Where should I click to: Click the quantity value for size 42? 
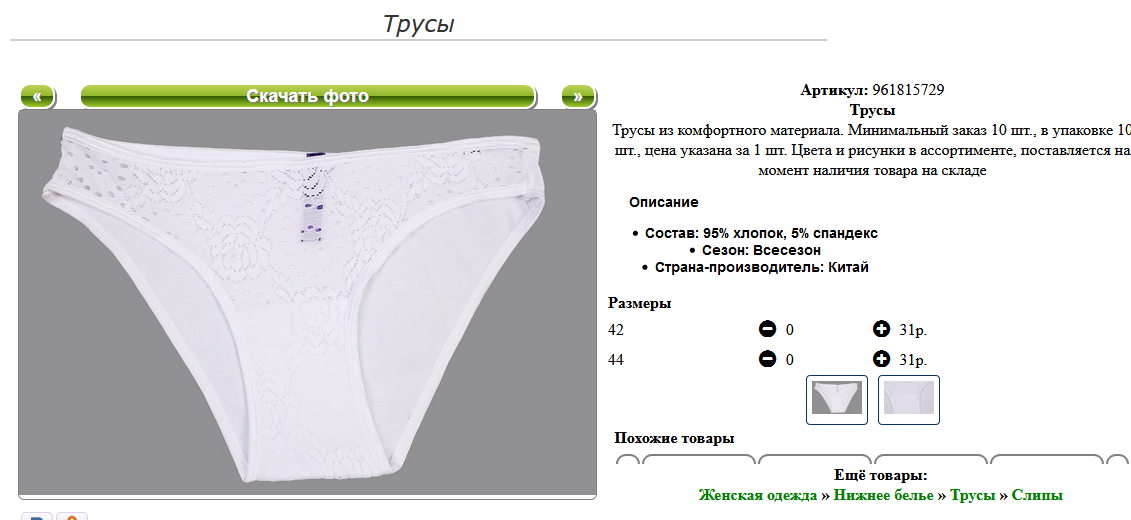789,330
